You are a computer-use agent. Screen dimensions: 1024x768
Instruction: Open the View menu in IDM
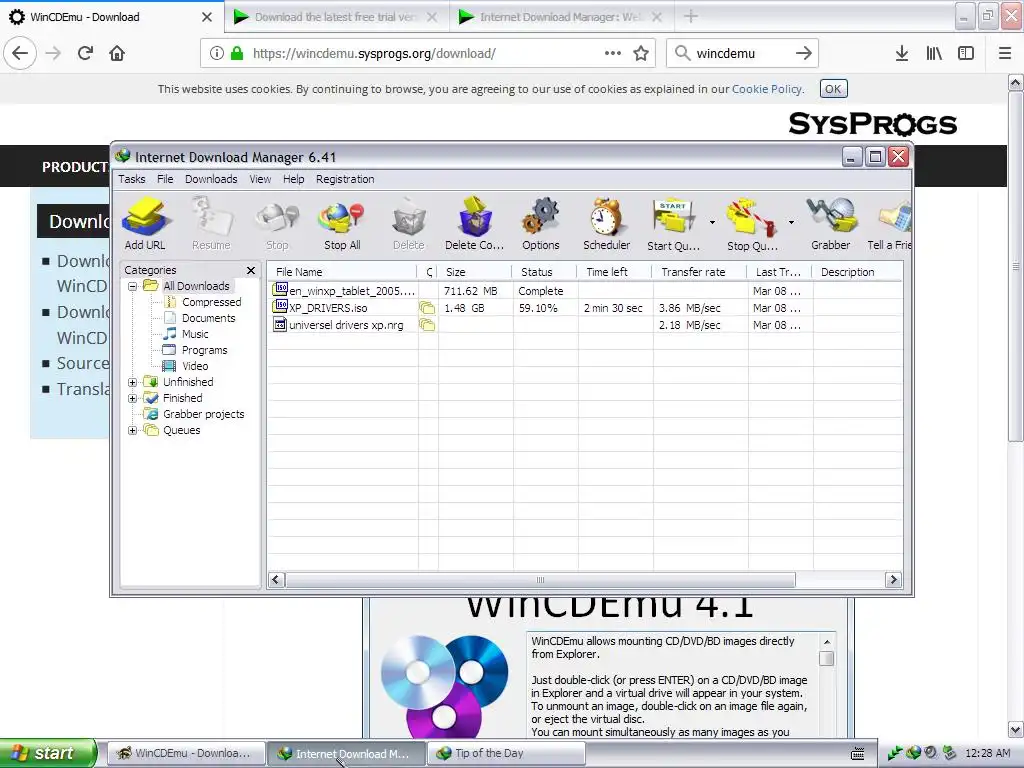click(260, 179)
